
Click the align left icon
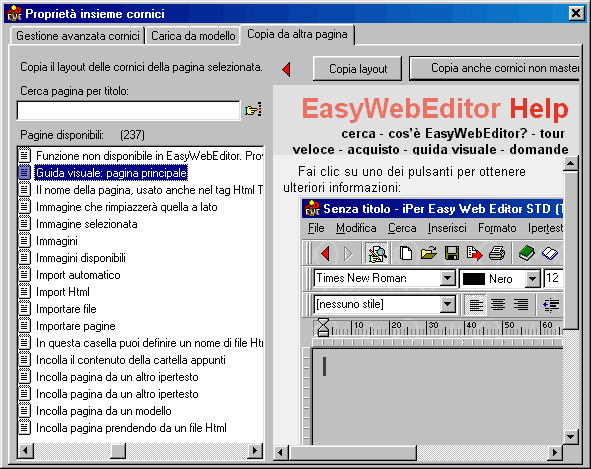[476, 304]
